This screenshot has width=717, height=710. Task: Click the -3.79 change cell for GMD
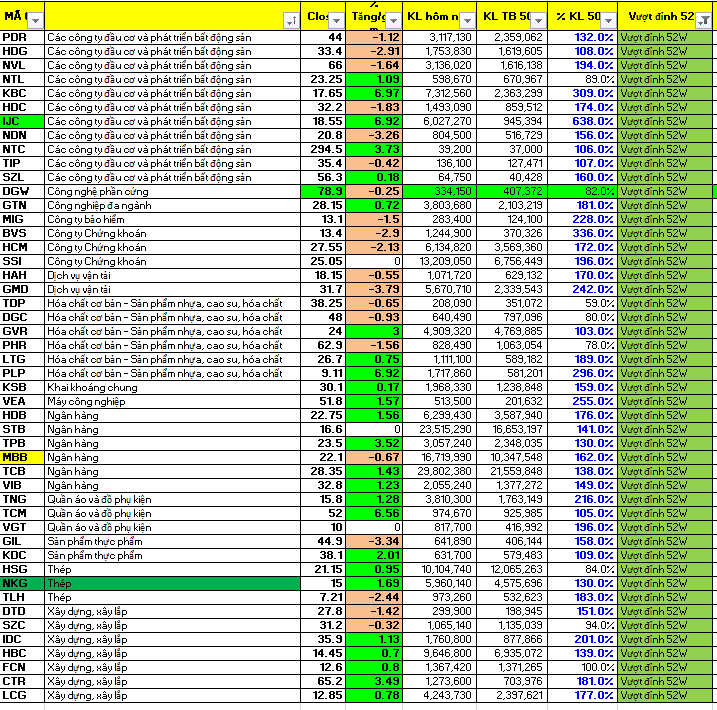pos(377,289)
